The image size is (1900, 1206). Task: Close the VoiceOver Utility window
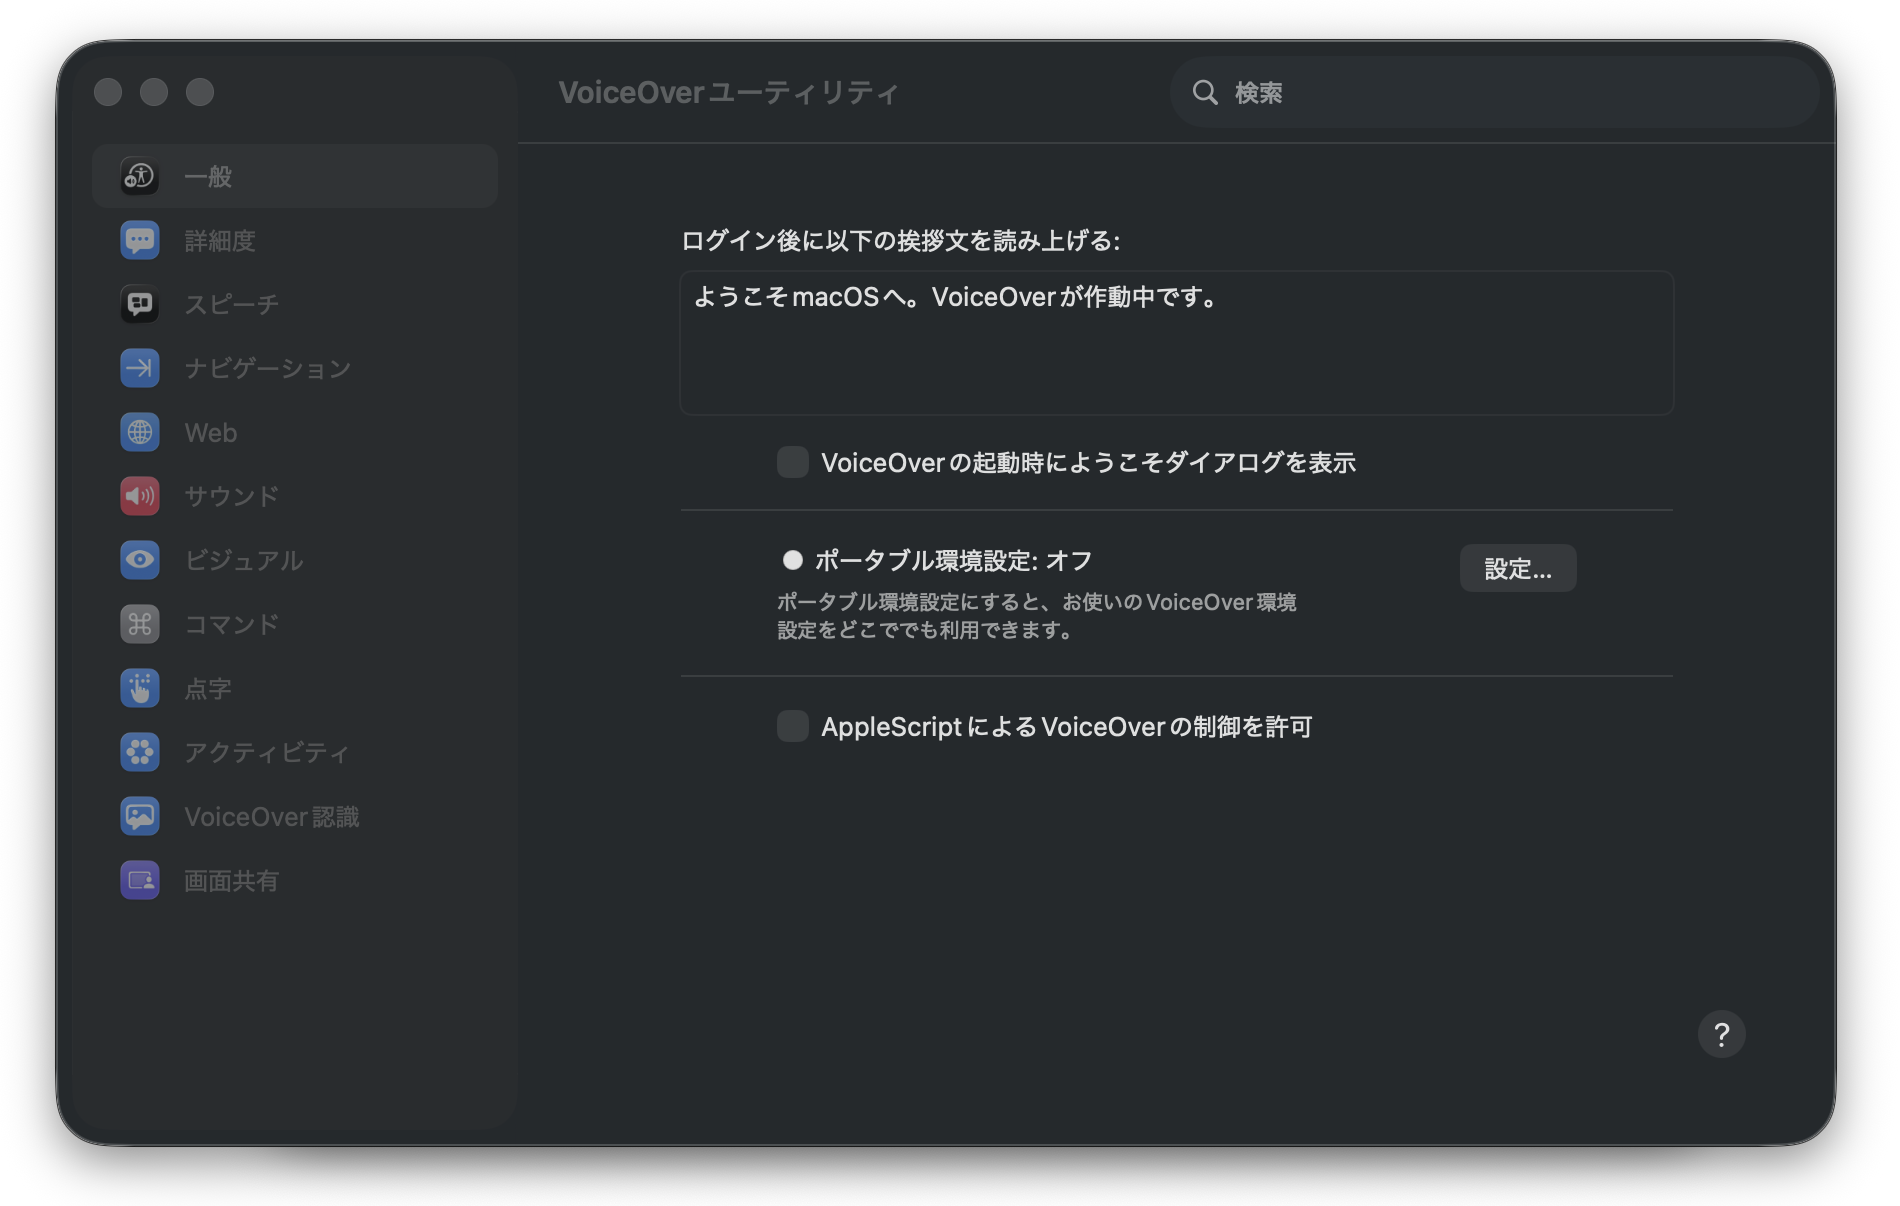[x=108, y=92]
